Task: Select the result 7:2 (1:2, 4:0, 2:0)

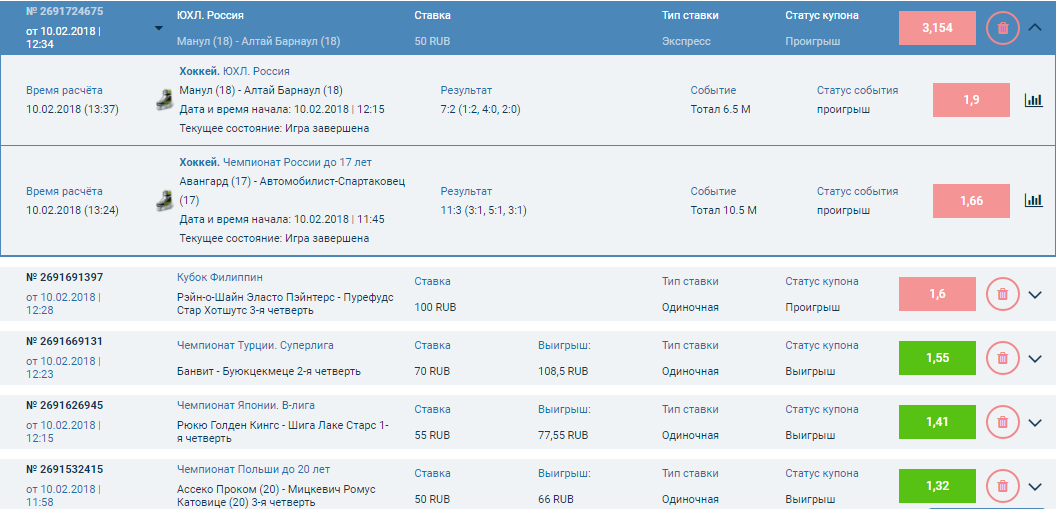Action: (x=481, y=110)
